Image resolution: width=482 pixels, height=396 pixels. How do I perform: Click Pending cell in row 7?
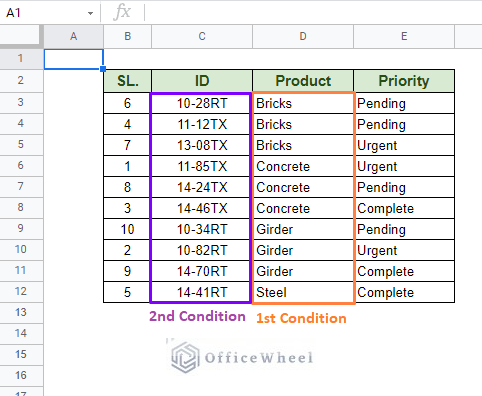(x=404, y=187)
